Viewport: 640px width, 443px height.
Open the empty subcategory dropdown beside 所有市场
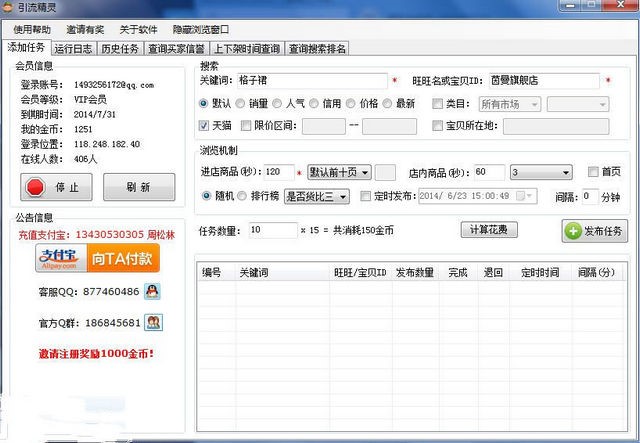578,104
